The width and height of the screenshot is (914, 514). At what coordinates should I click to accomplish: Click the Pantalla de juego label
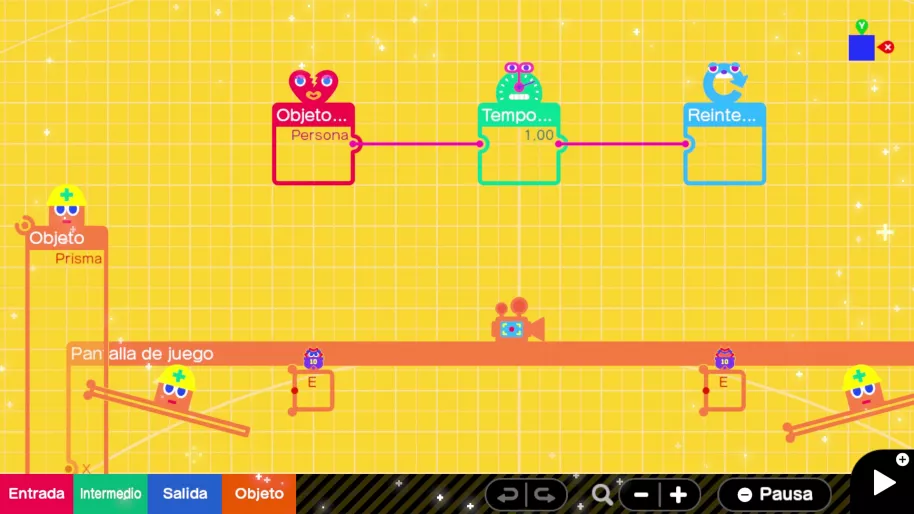(x=142, y=354)
